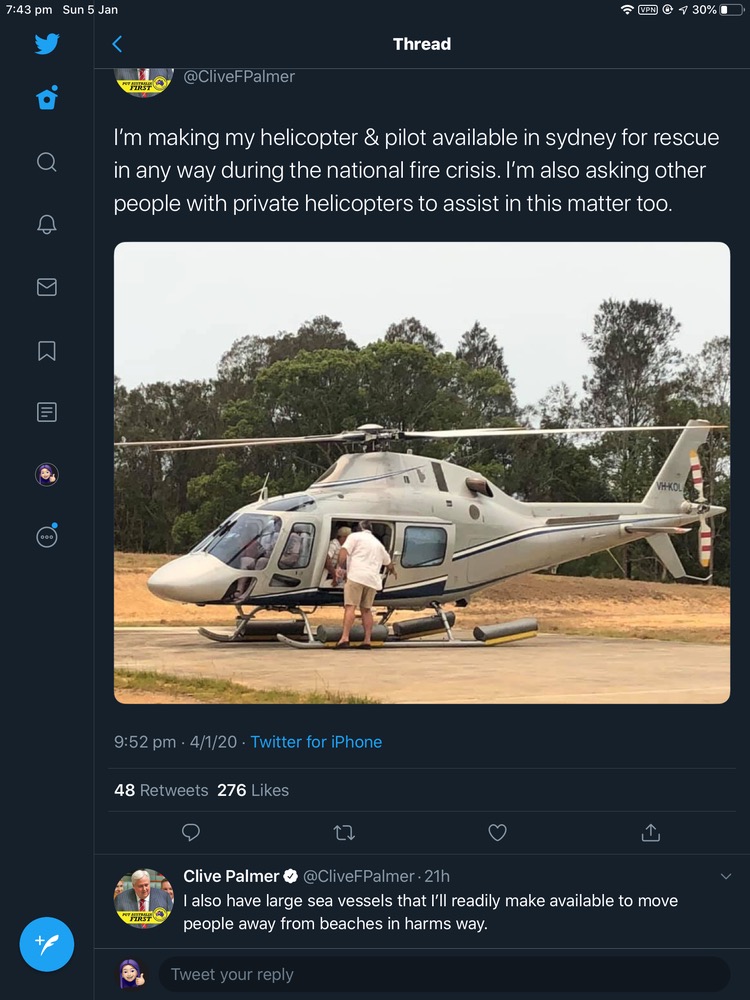750x1000 pixels.
Task: View the 48 Retweets list
Action: (161, 790)
